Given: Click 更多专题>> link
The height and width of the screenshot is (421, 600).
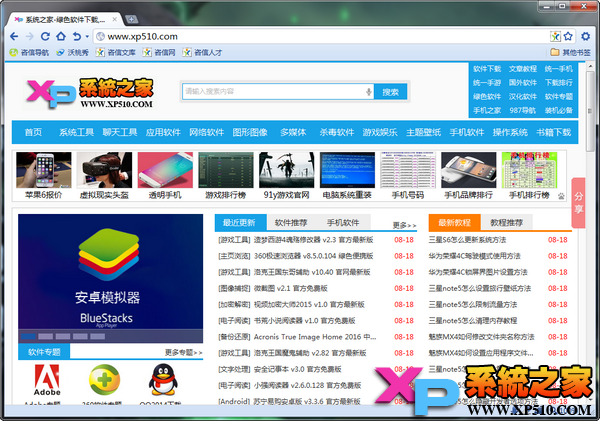Looking at the screenshot, I should pyautogui.click(x=184, y=352).
